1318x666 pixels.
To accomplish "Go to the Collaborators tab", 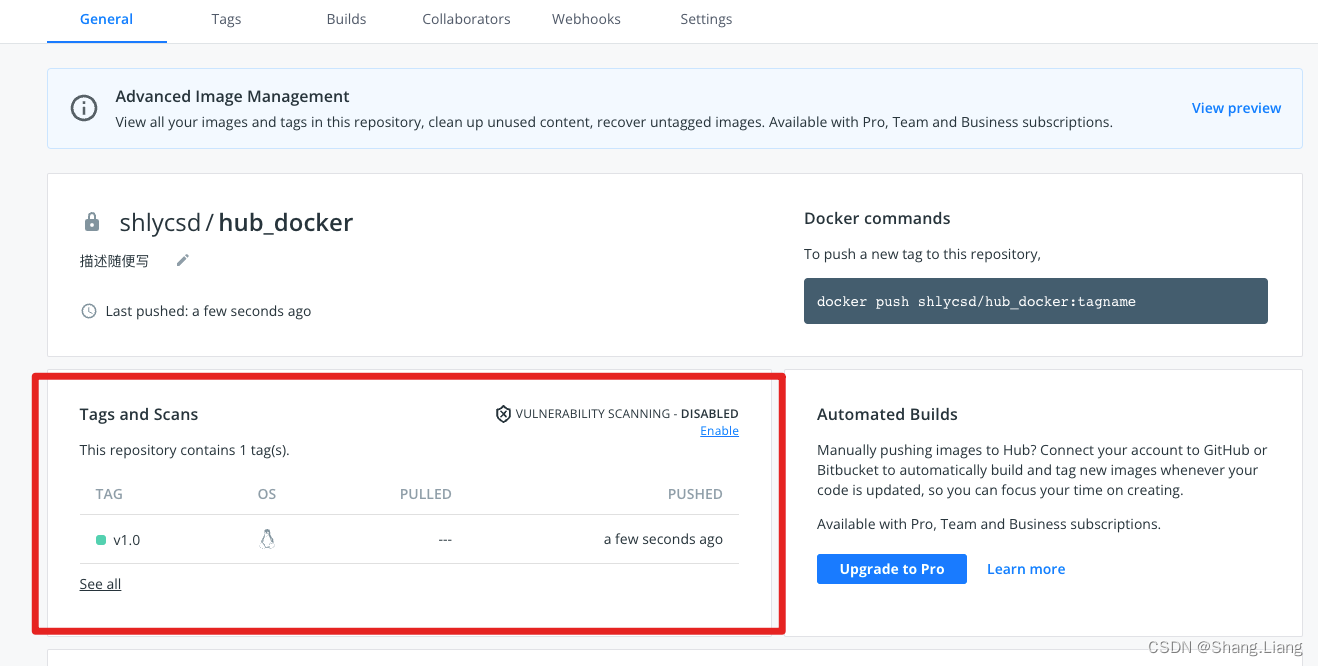I will click(x=466, y=19).
